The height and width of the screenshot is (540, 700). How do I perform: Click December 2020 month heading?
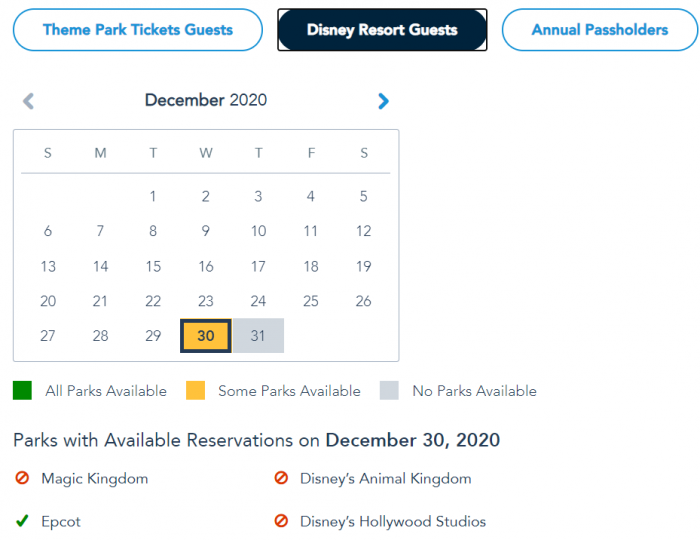(206, 100)
